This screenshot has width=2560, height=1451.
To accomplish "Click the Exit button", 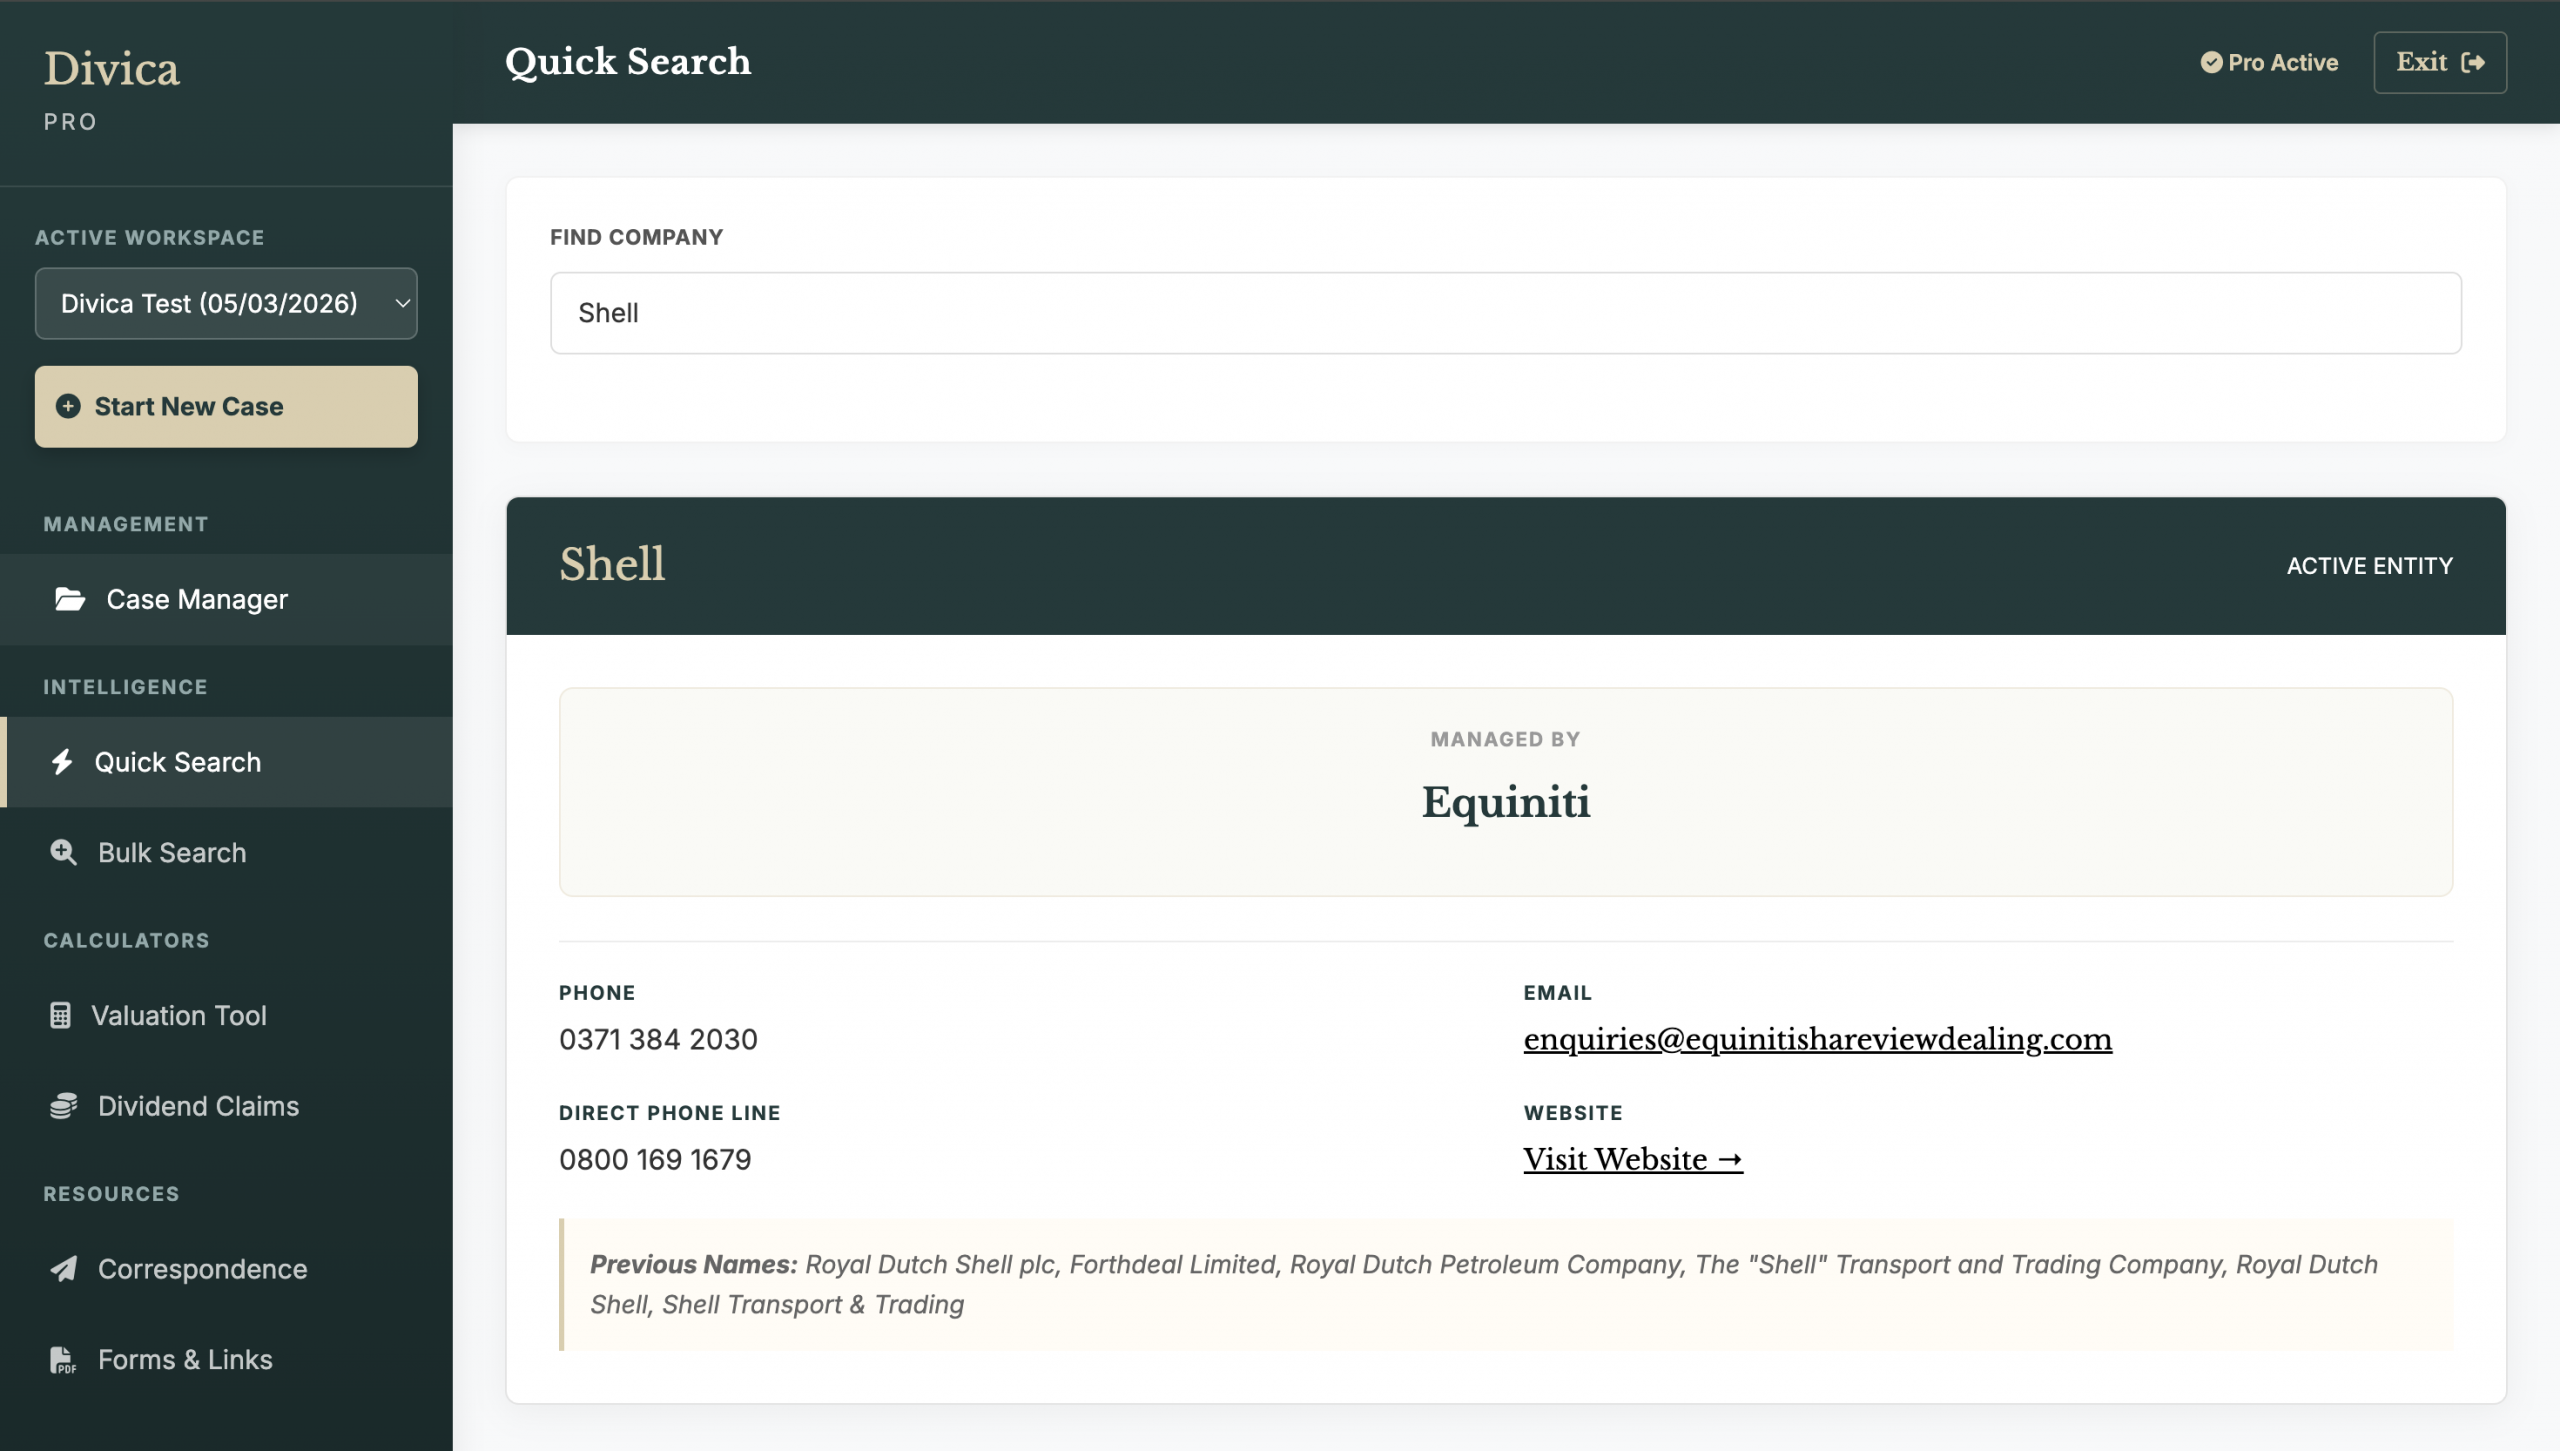I will click(2440, 62).
